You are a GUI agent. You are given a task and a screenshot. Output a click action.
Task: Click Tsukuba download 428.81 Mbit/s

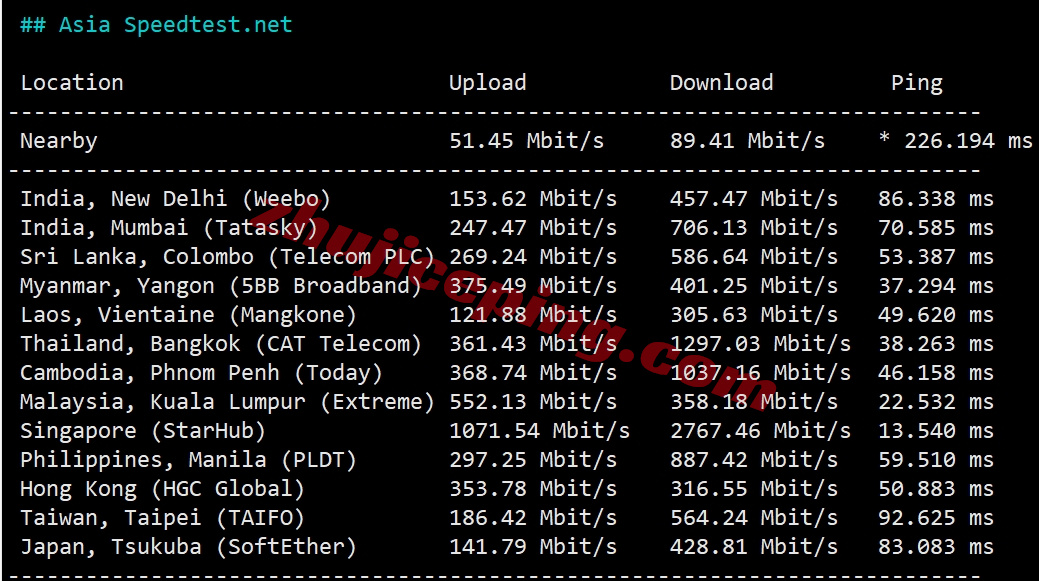pos(753,547)
